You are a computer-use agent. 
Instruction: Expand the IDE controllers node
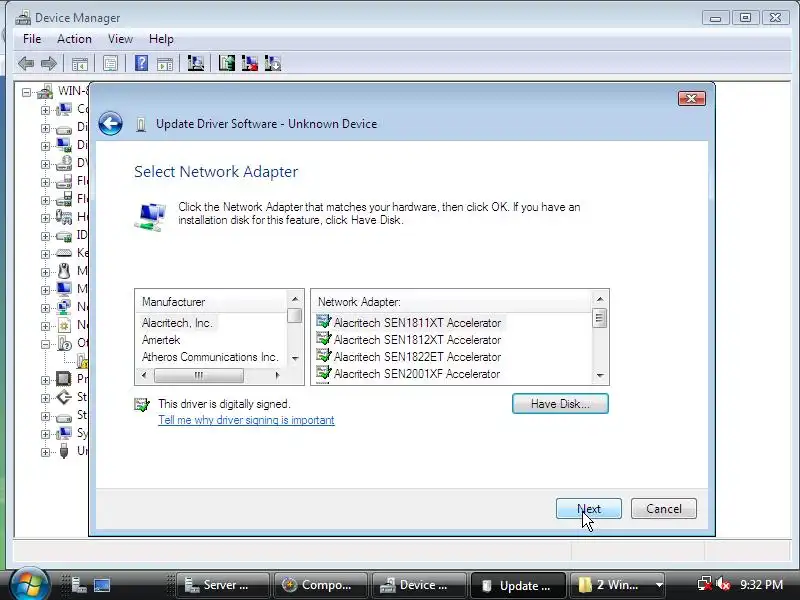click(45, 236)
